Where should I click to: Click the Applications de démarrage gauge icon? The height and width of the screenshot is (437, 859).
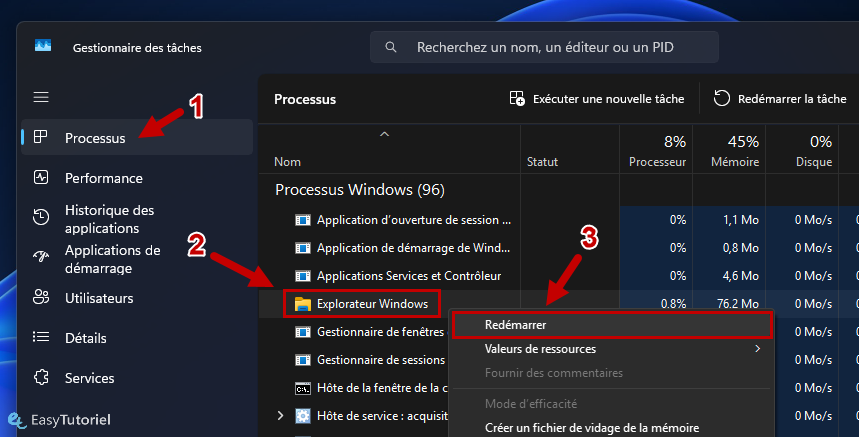[x=41, y=256]
